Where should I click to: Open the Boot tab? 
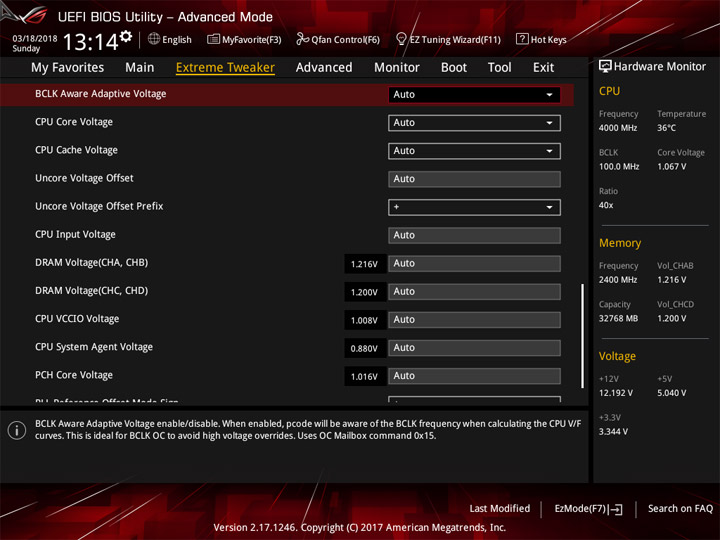[x=454, y=68]
